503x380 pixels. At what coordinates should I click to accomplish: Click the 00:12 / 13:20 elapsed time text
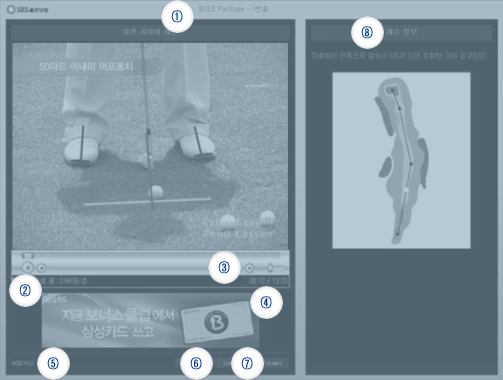tap(269, 281)
